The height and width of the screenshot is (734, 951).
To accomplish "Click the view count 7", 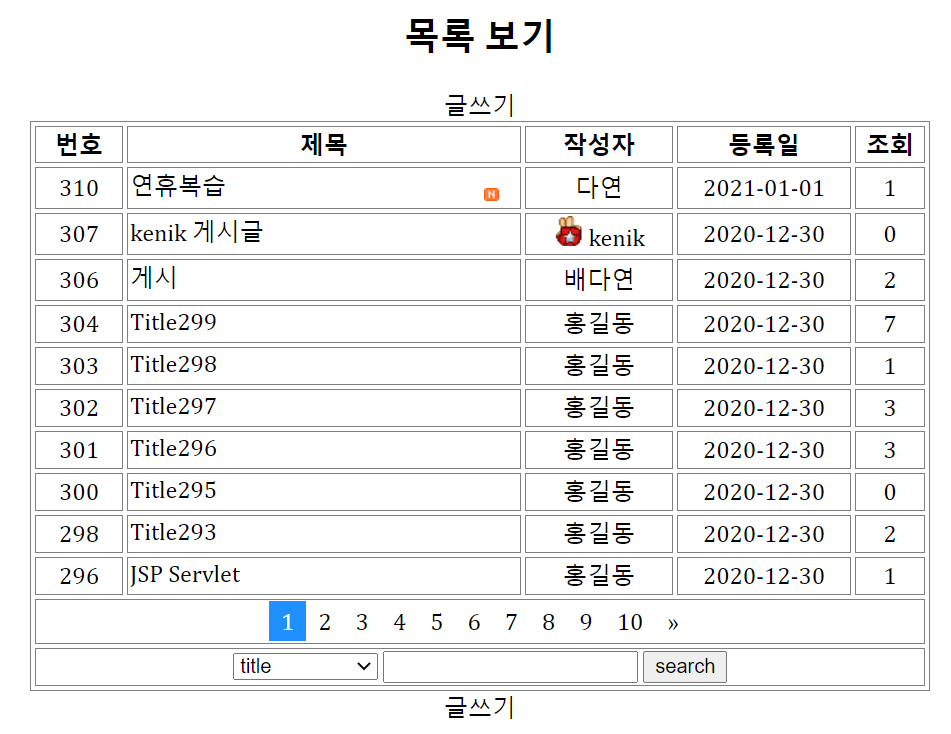I will 889,324.
